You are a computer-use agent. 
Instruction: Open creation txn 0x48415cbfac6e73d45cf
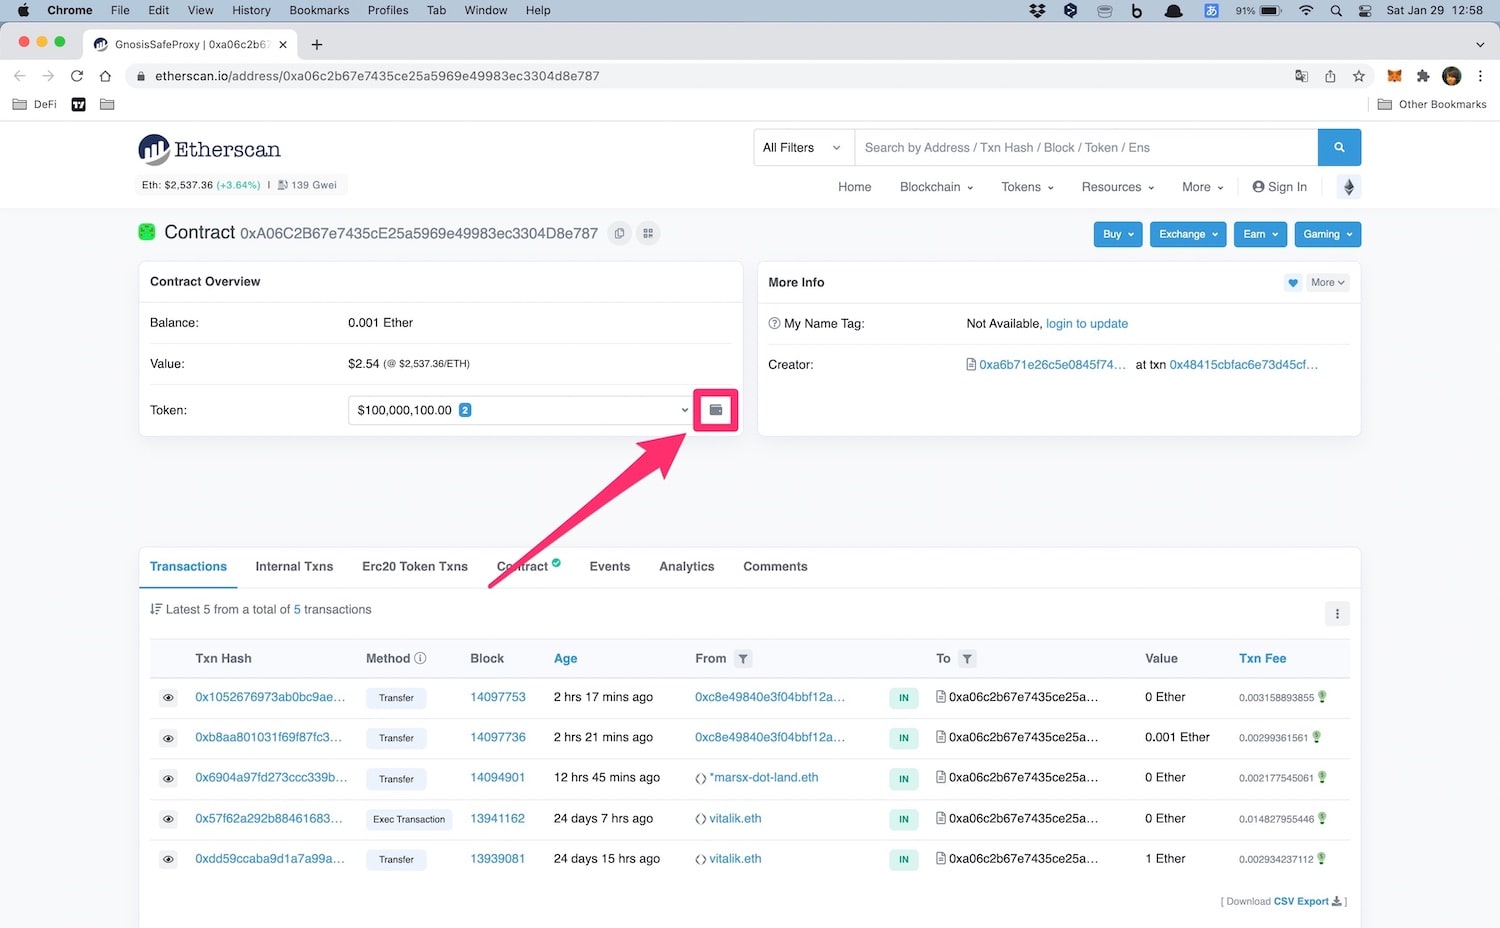[1244, 365]
